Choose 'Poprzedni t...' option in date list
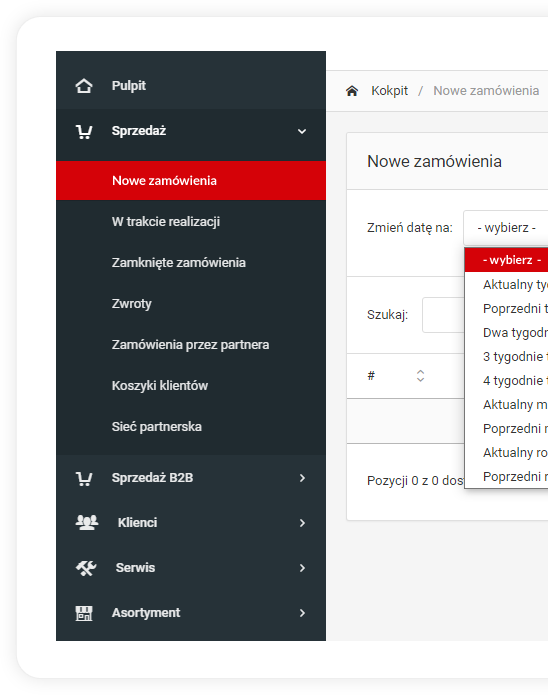548x695 pixels. point(506,308)
